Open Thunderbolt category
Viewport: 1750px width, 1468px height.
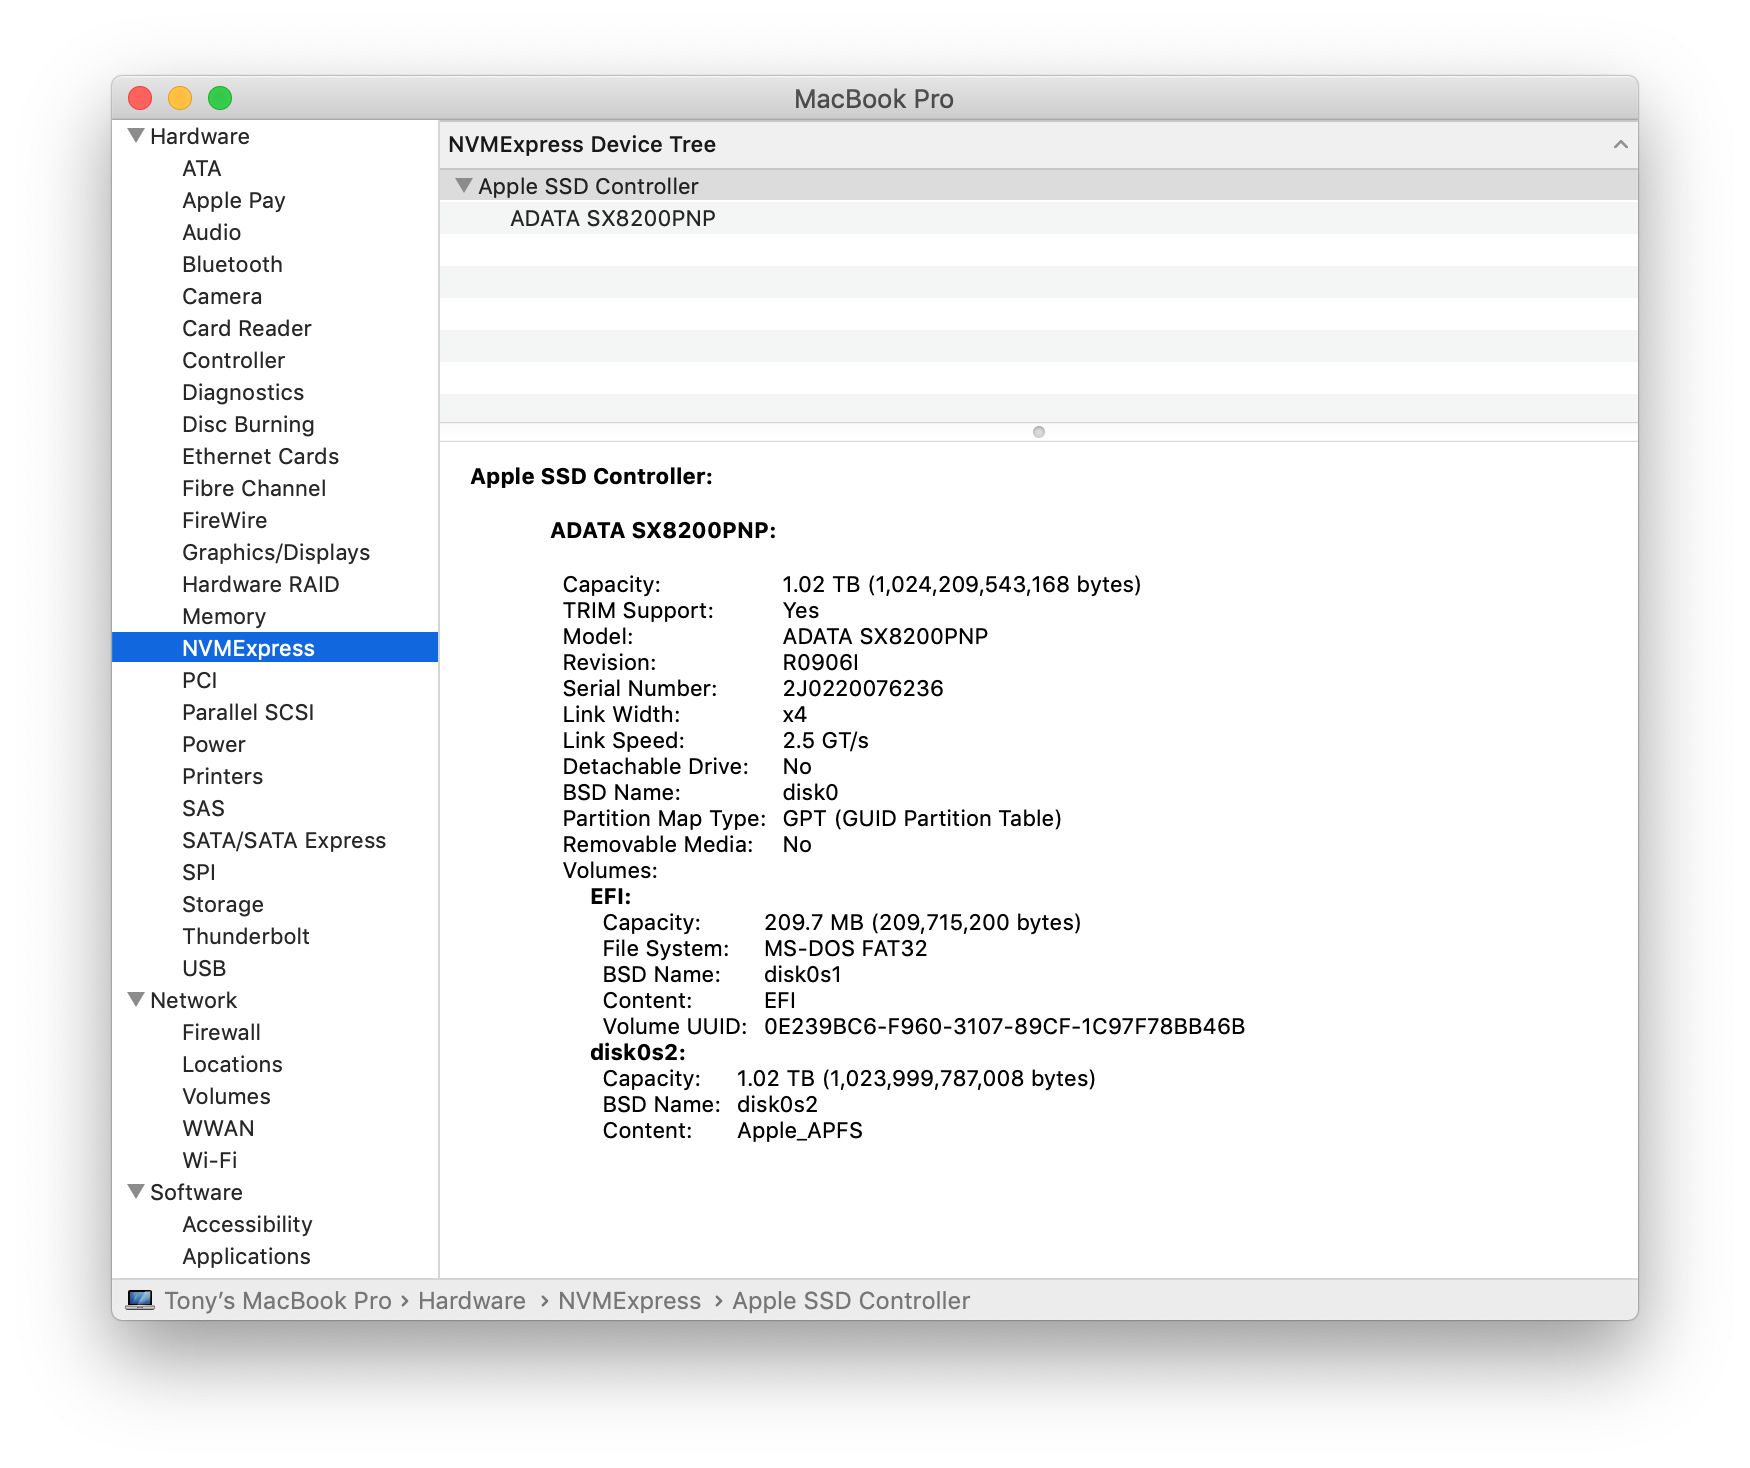tap(245, 936)
